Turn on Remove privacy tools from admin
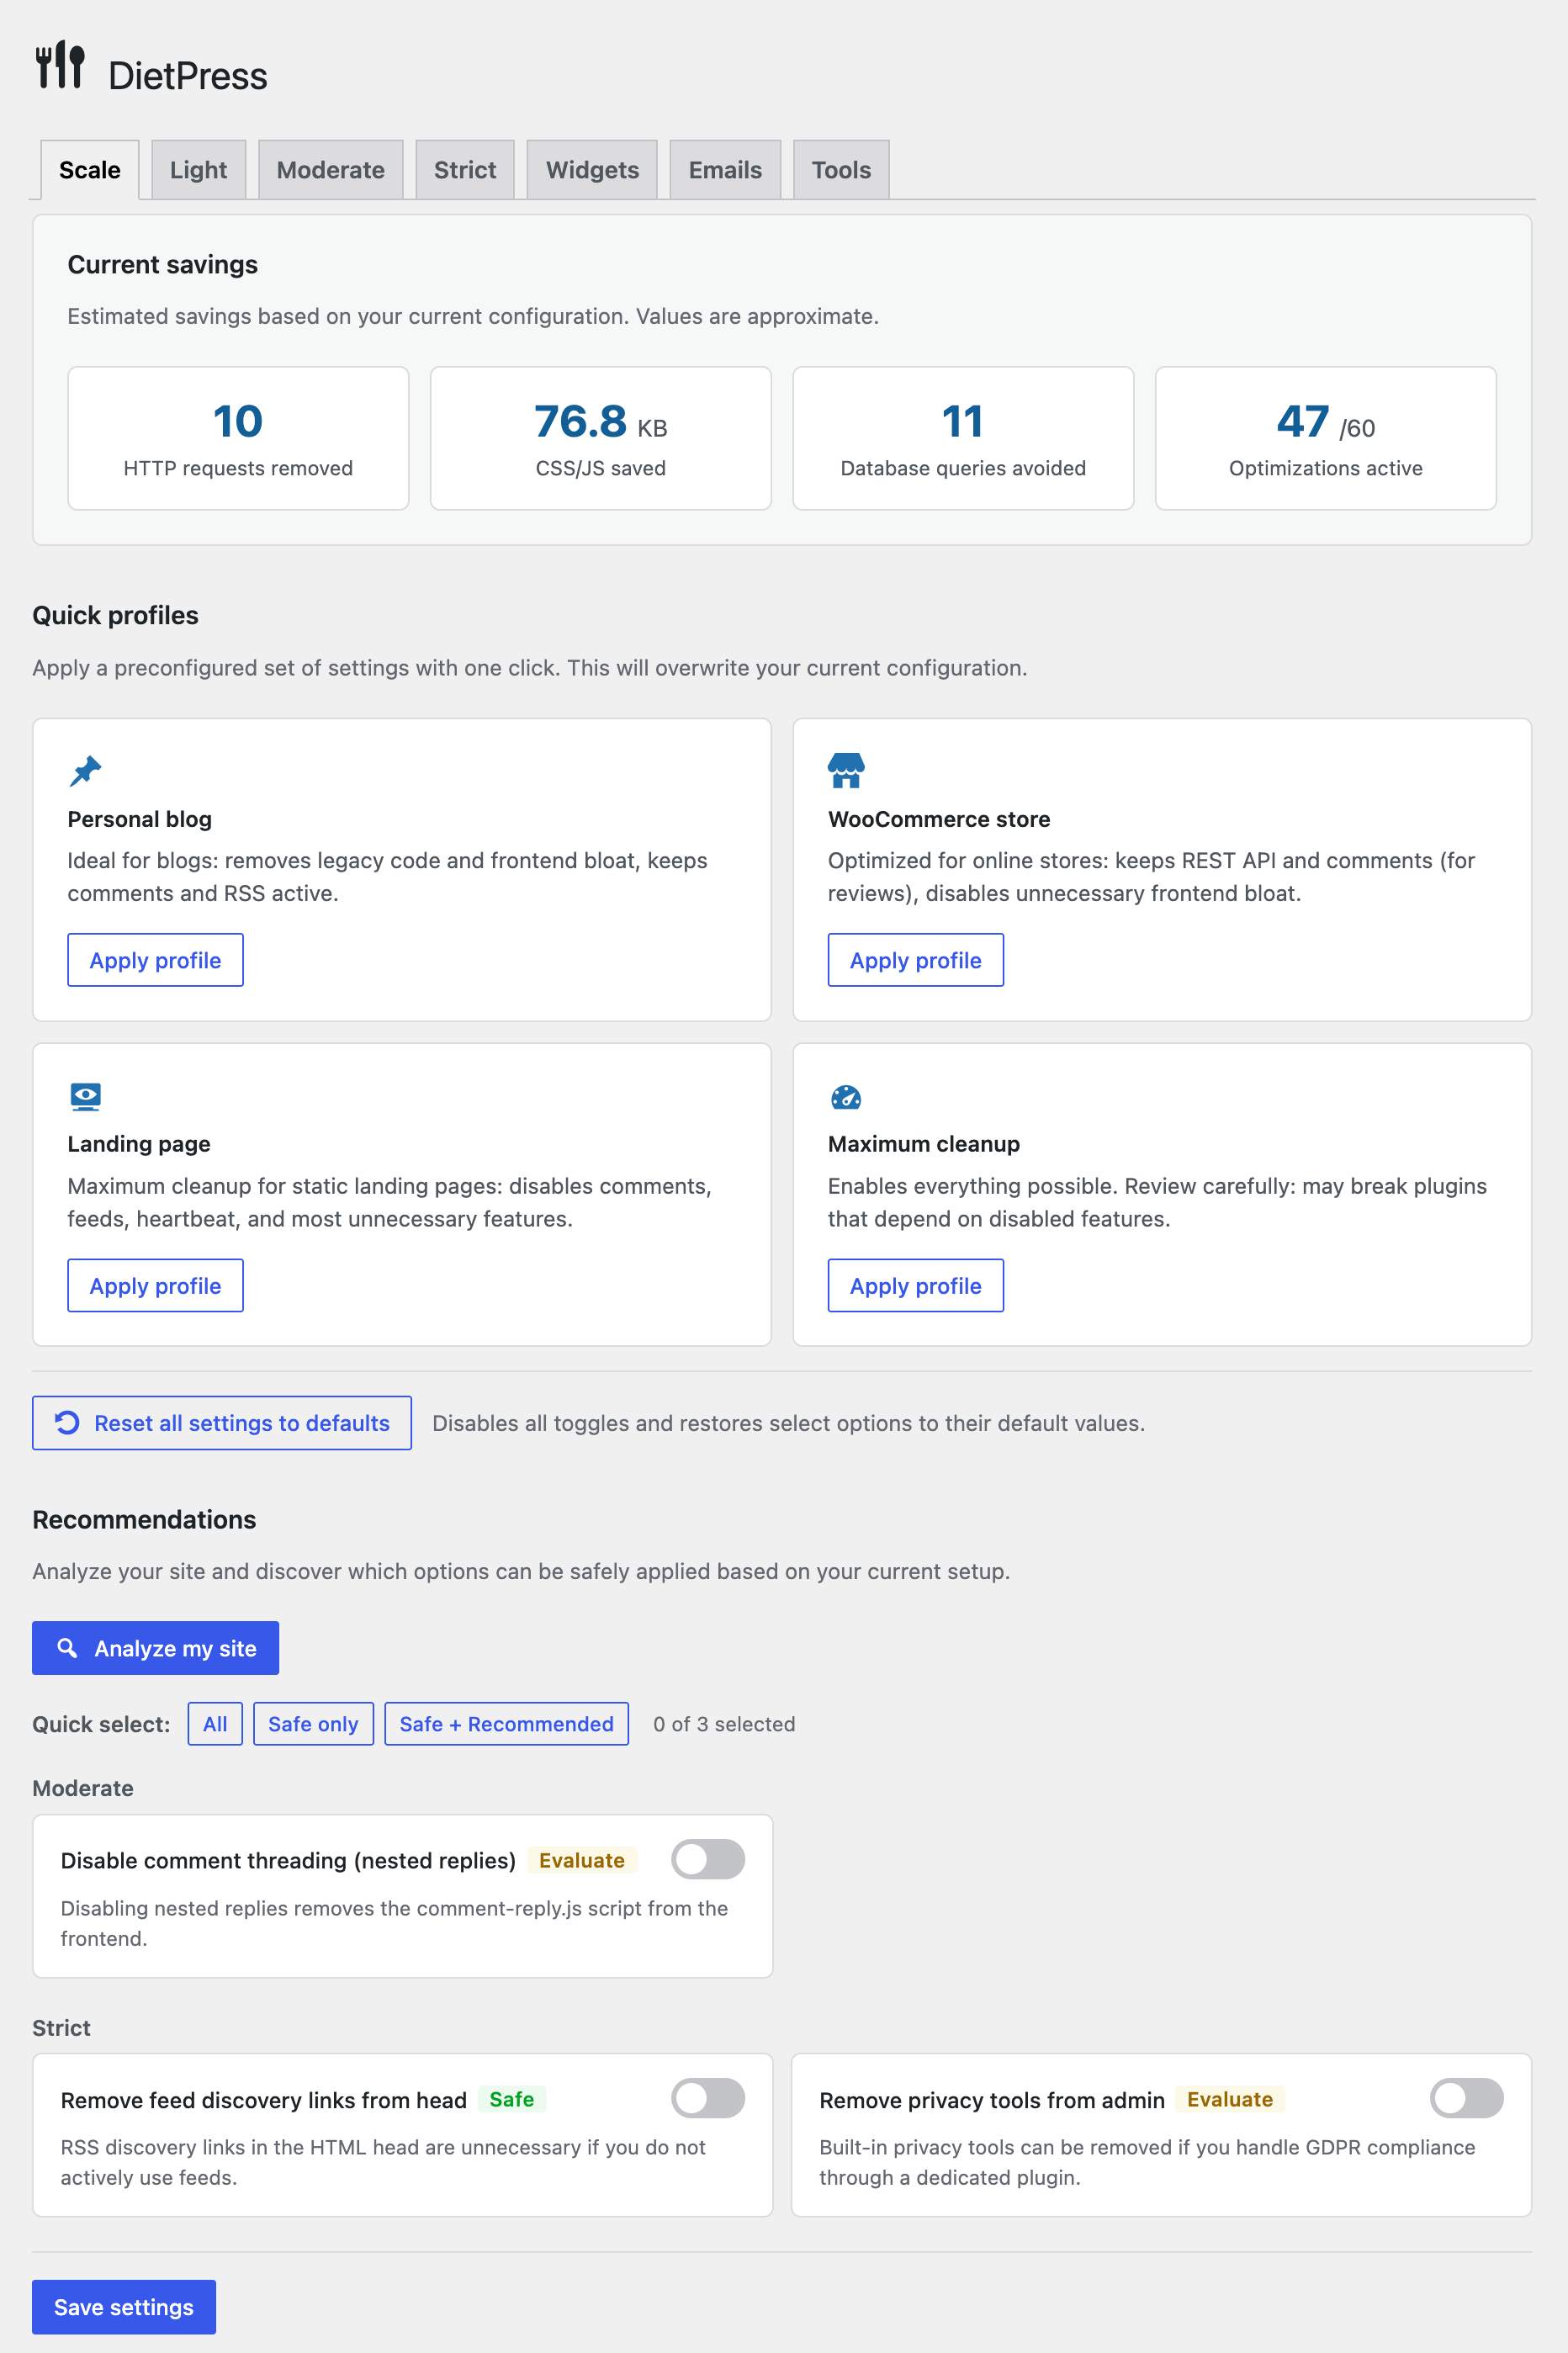Screen dimensions: 1568x2353 pyautogui.click(x=1466, y=2098)
